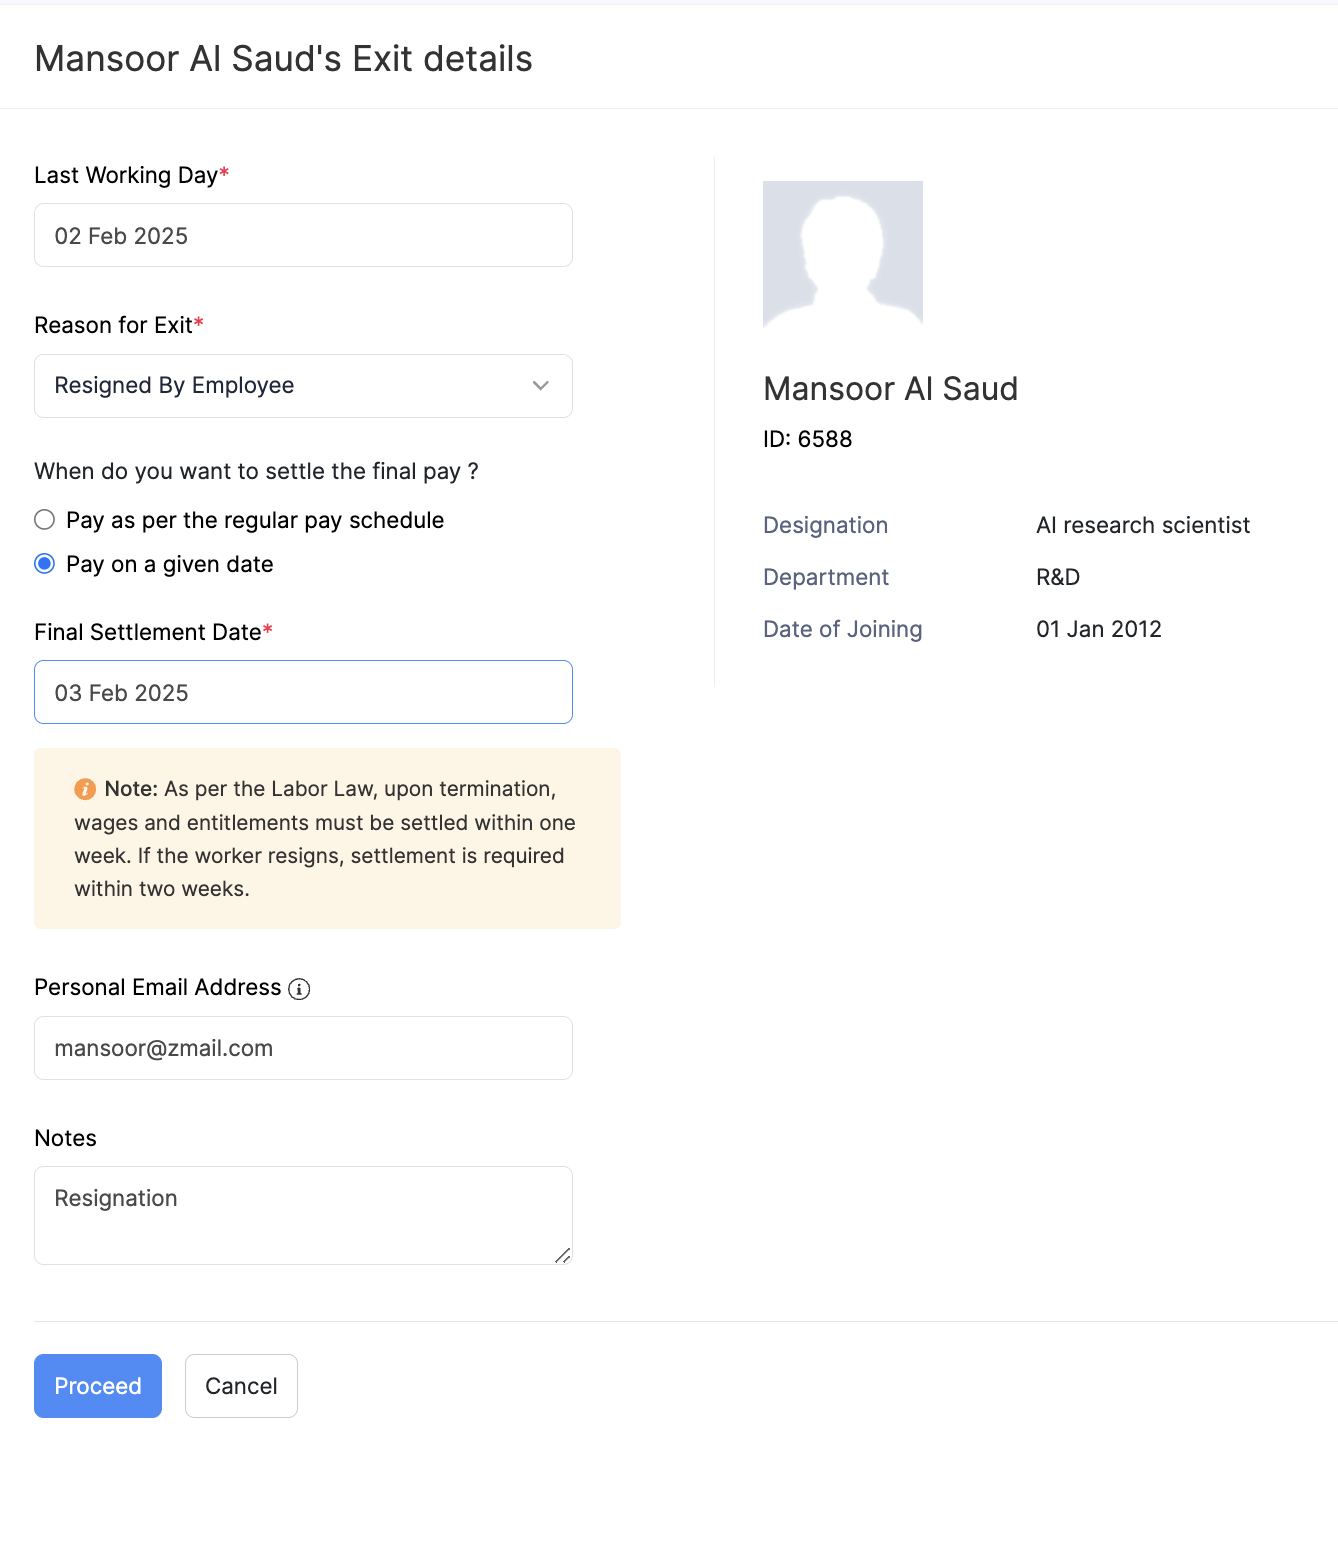Screen dimensions: 1338x1552
Task: Click the Date of Joining label
Action: (842, 630)
